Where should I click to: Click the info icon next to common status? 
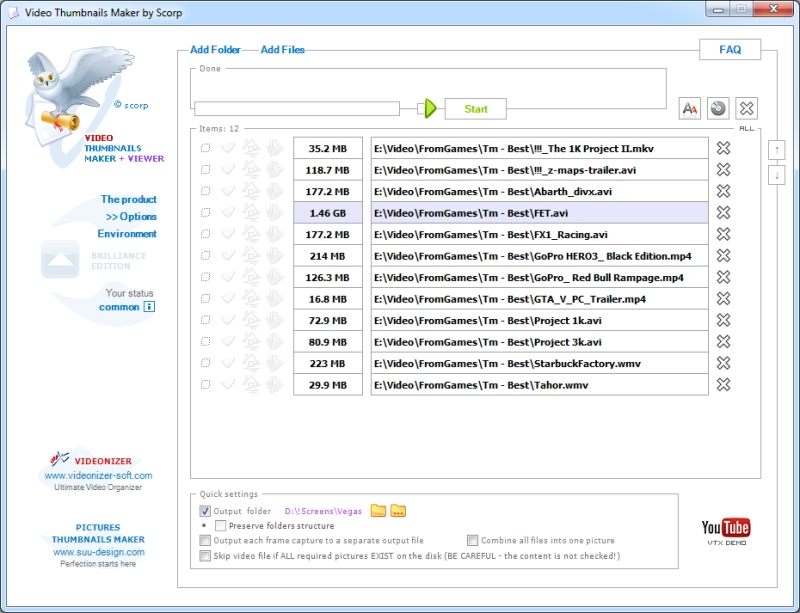click(149, 307)
